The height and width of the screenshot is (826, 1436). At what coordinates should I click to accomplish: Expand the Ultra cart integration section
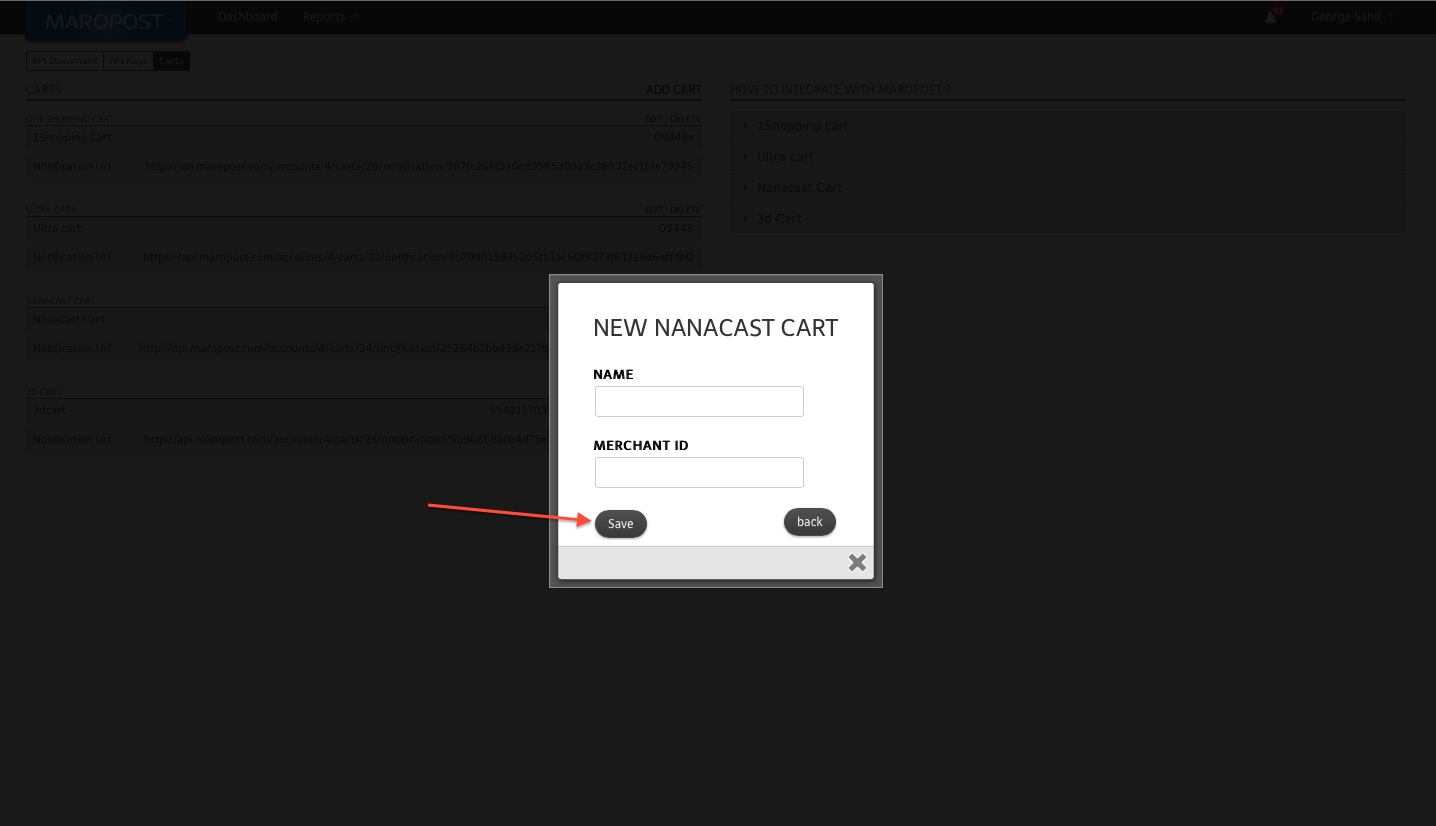coord(785,157)
